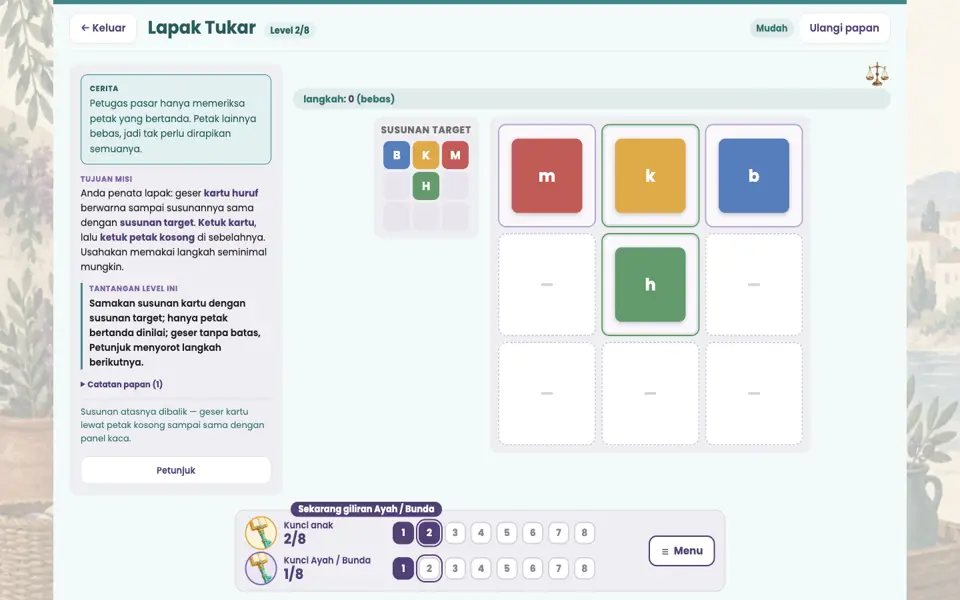The image size is (960, 600).
Task: Click the Mudah difficulty badge
Action: point(771,28)
